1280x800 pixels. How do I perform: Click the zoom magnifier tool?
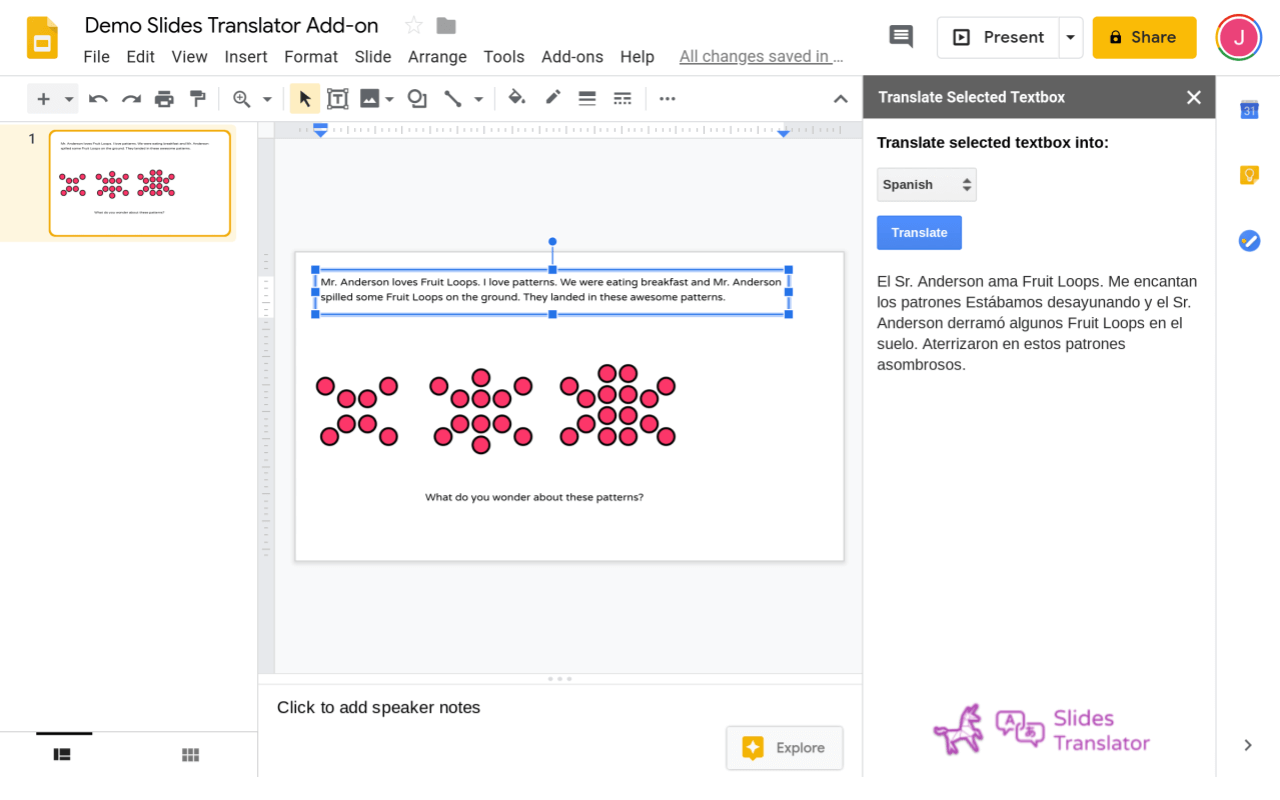241,98
